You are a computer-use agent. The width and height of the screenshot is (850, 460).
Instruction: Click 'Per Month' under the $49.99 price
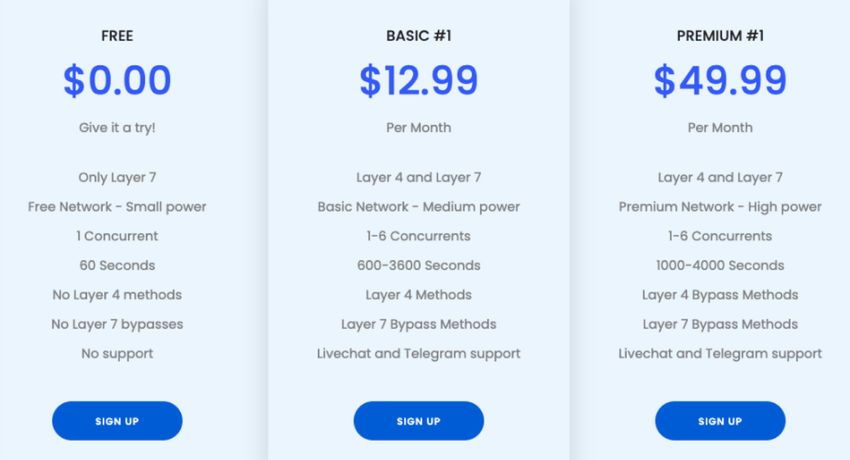coord(720,128)
